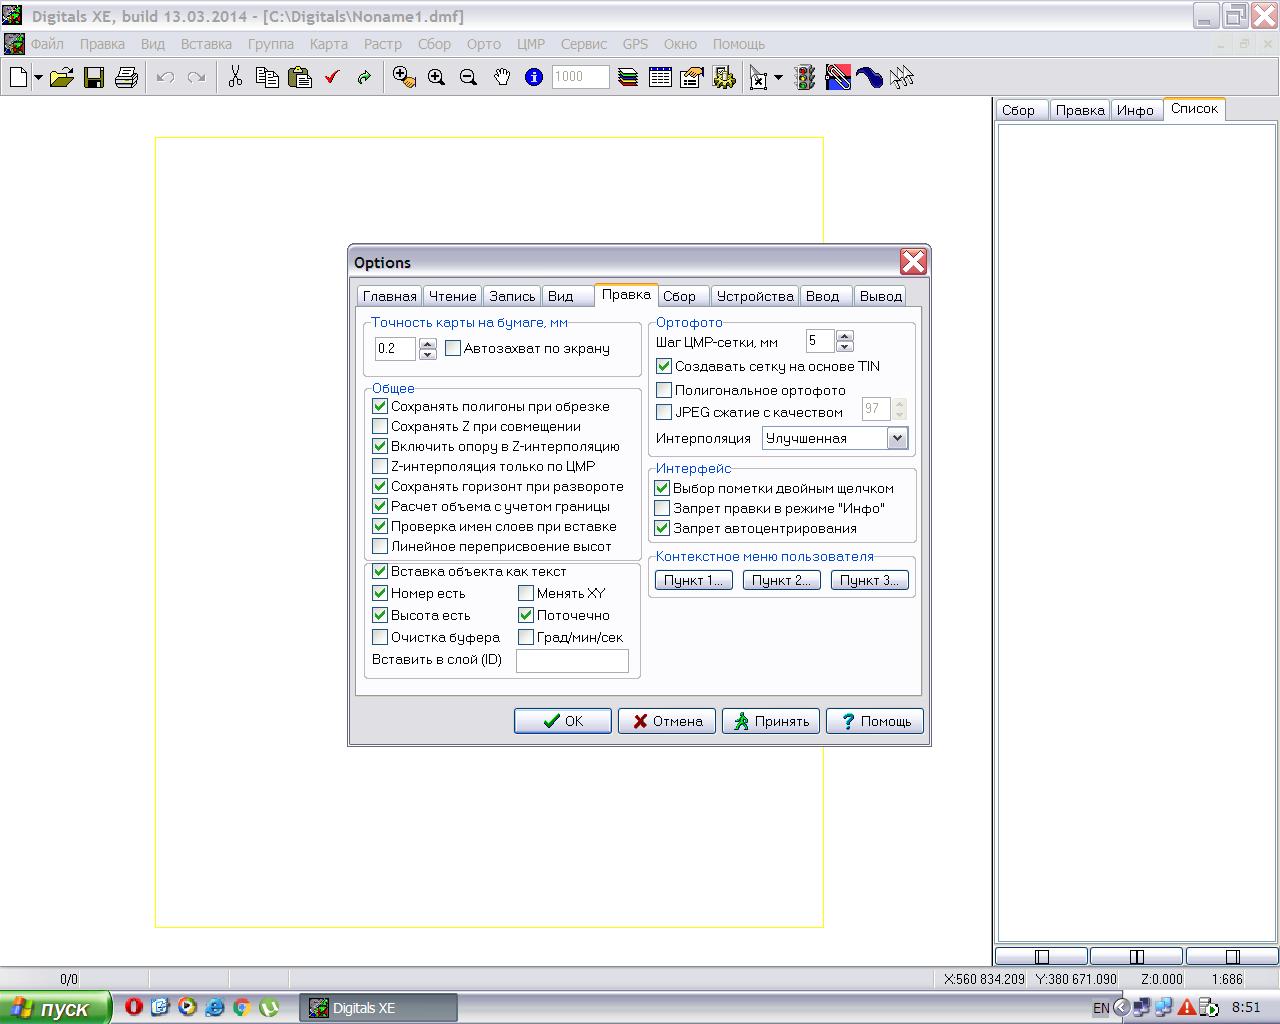Enable Запрет правки в режиме Инфо
Image resolution: width=1280 pixels, height=1024 pixels.
click(x=662, y=508)
